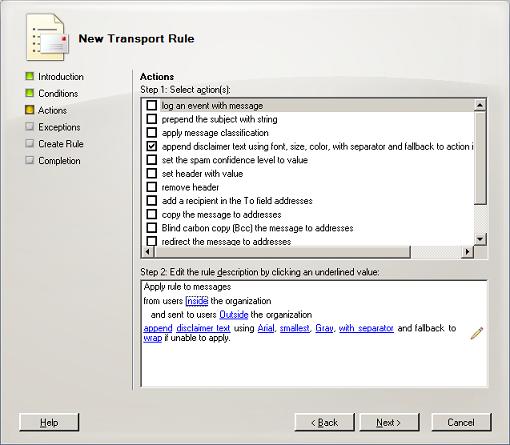The height and width of the screenshot is (445, 510).
Task: Check 'set the spam confidence level to value'
Action: 152,160
